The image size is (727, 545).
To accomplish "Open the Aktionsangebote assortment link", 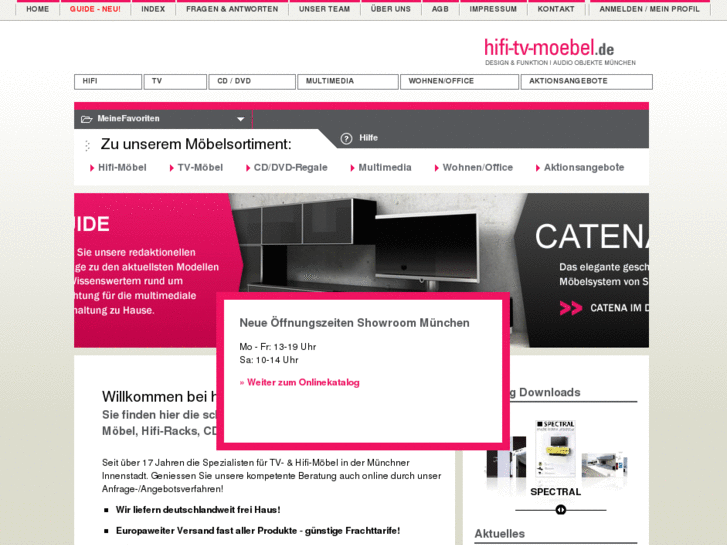I will [x=580, y=167].
